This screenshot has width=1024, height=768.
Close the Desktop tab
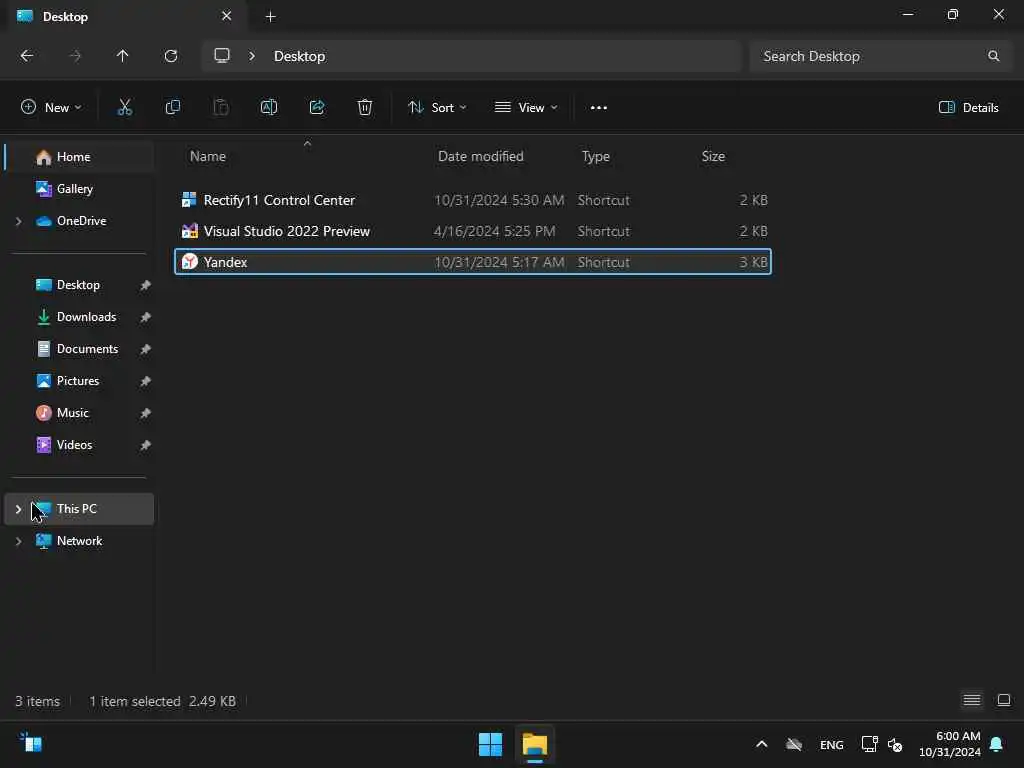(x=227, y=16)
